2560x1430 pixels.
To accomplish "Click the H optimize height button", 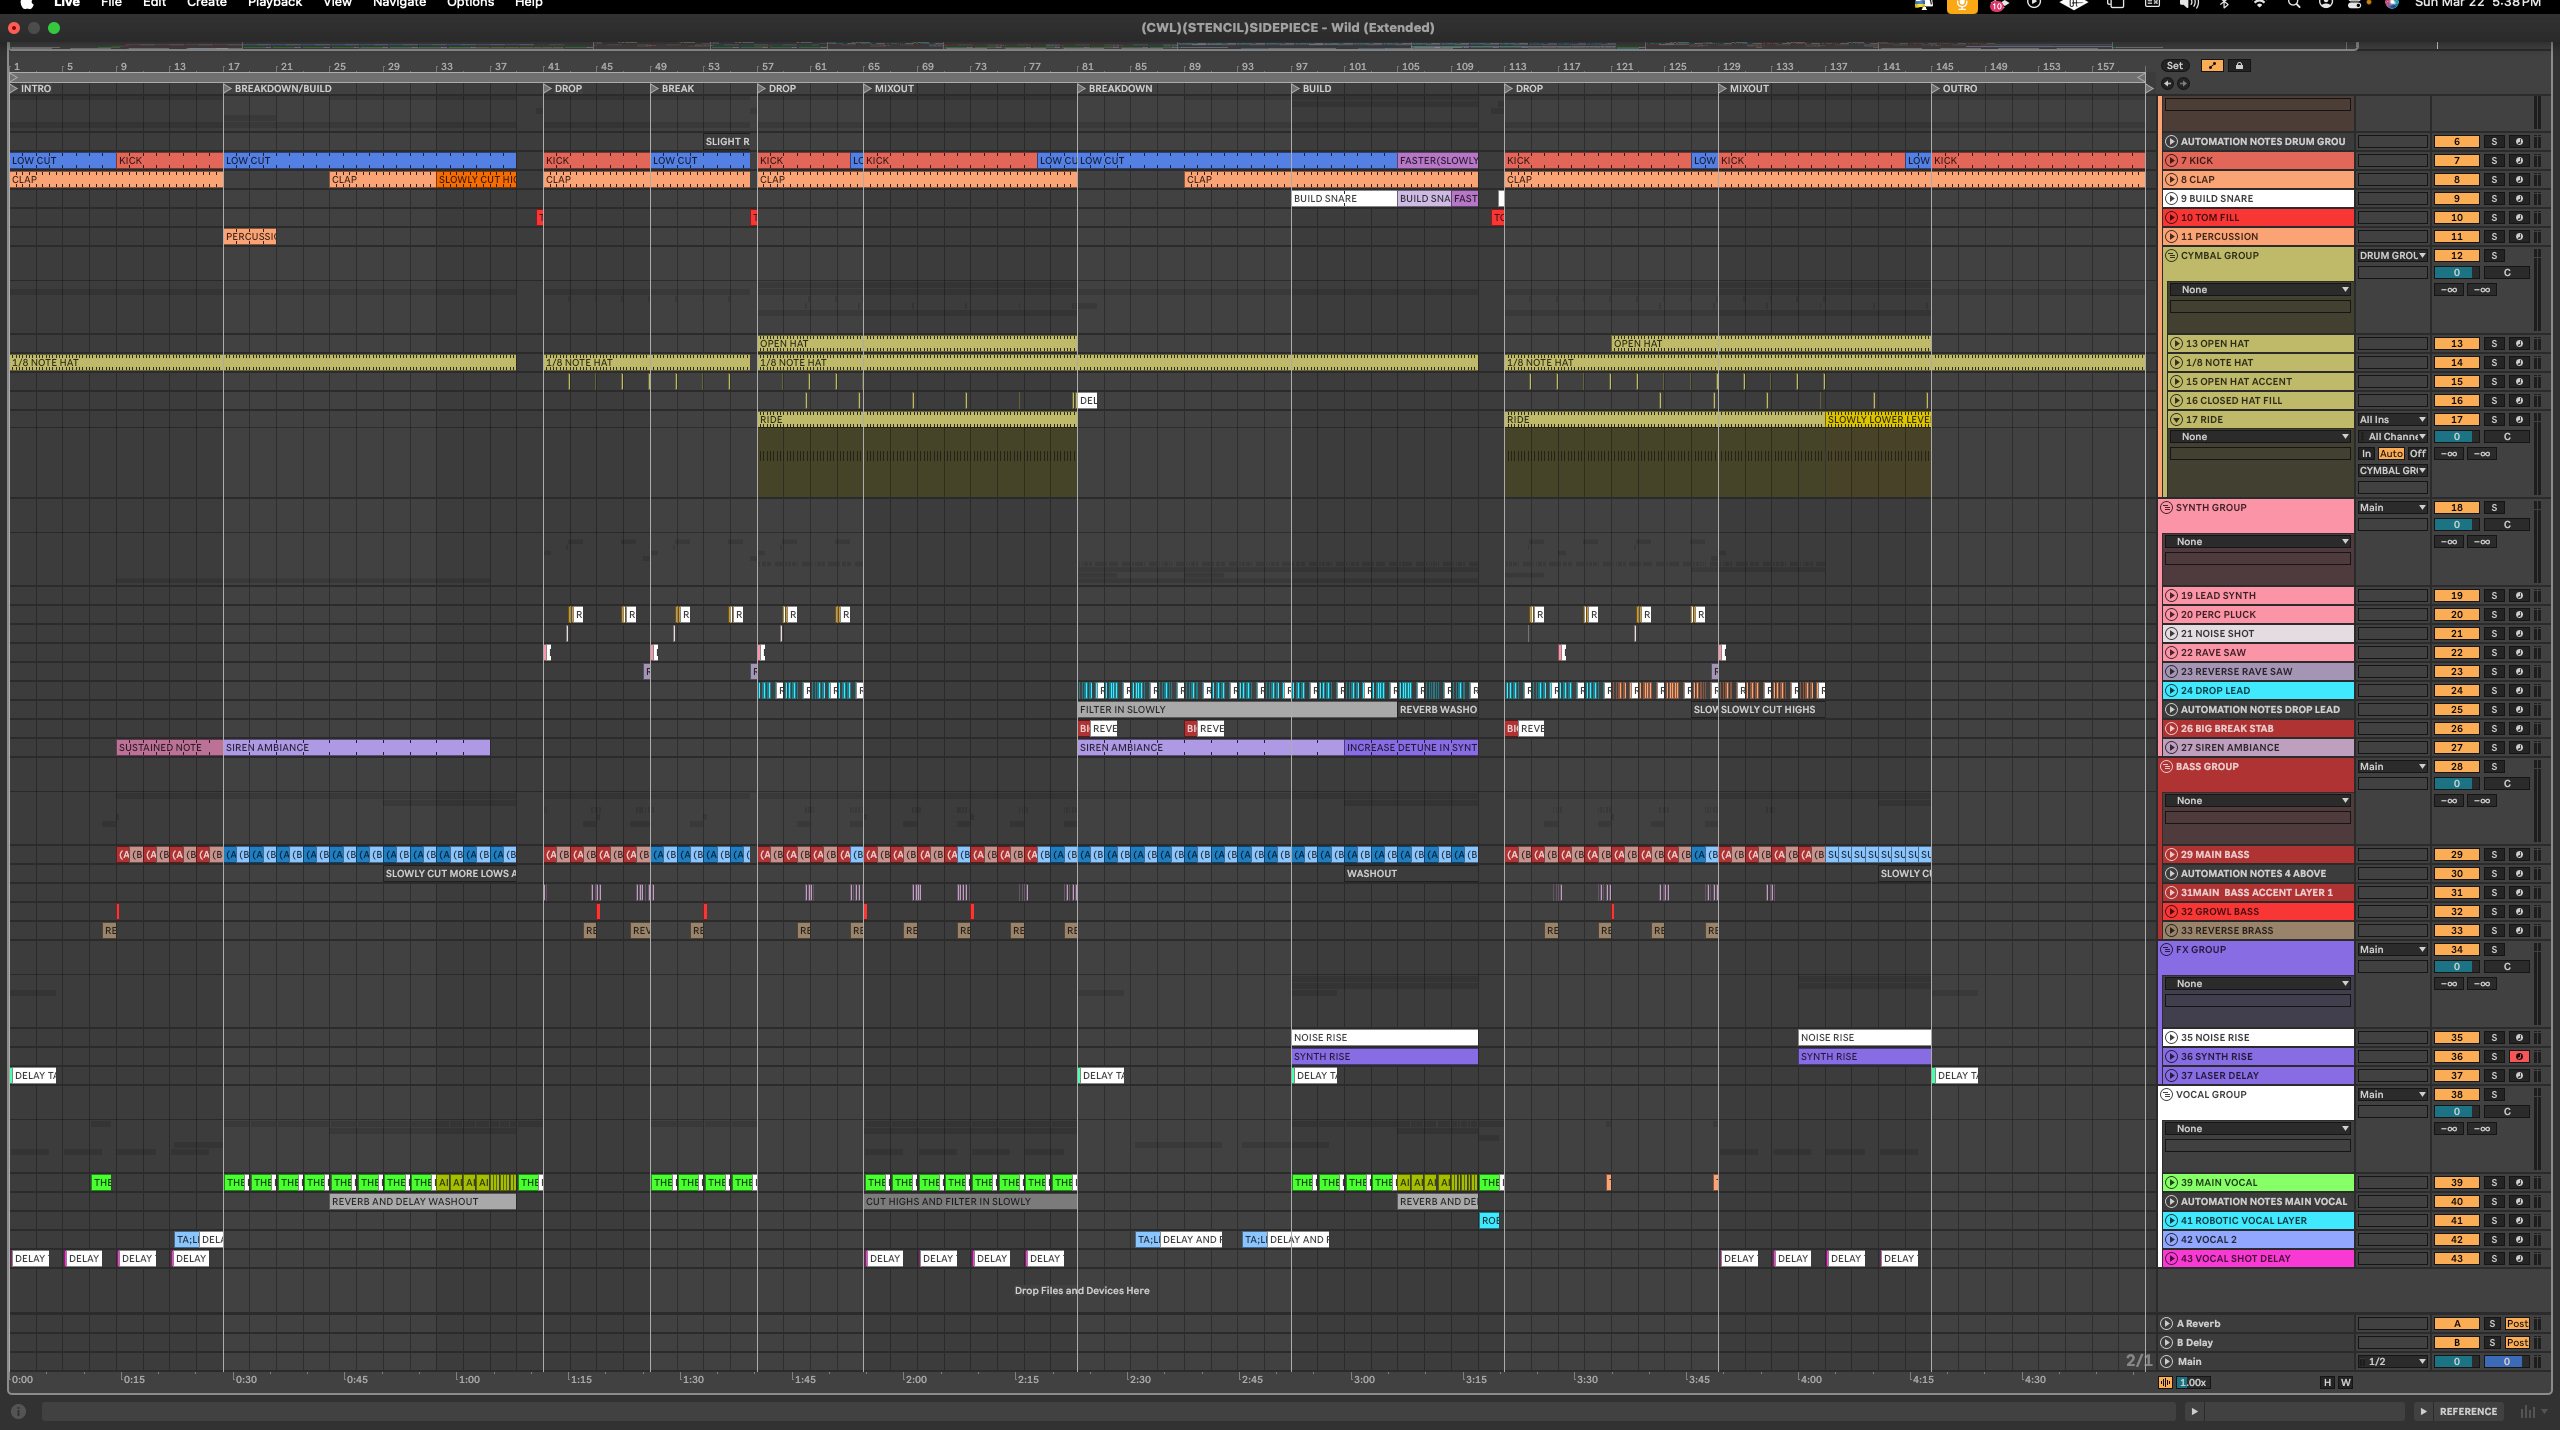I will [x=2327, y=1383].
